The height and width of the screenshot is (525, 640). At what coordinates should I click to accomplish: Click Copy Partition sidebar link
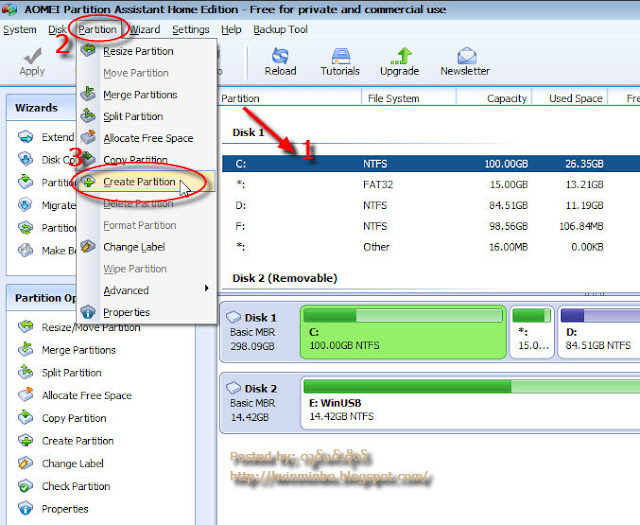(74, 418)
